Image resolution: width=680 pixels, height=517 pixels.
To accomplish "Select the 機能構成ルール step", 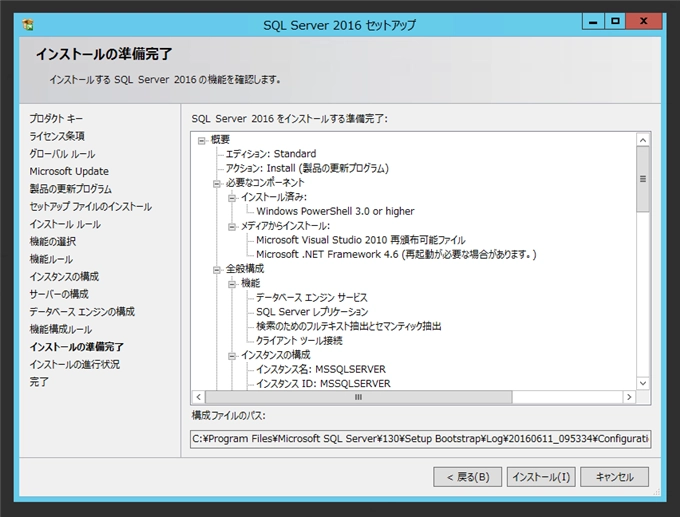I will pyautogui.click(x=60, y=330).
